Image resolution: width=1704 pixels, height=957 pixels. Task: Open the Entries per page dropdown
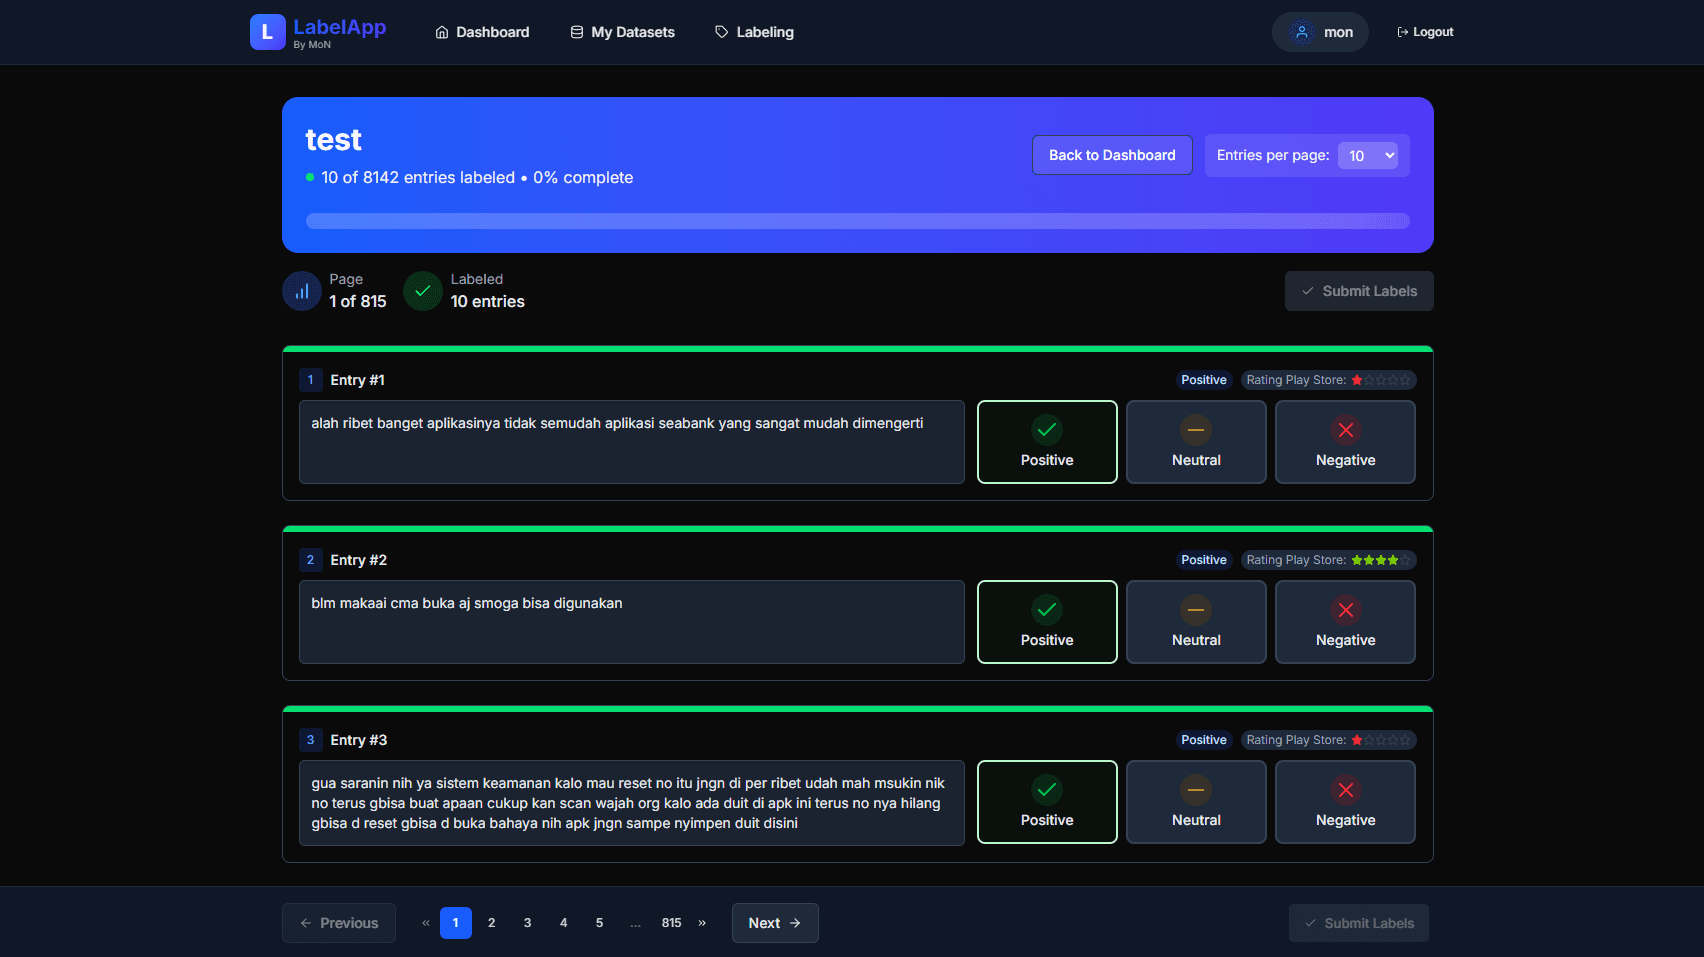1369,155
